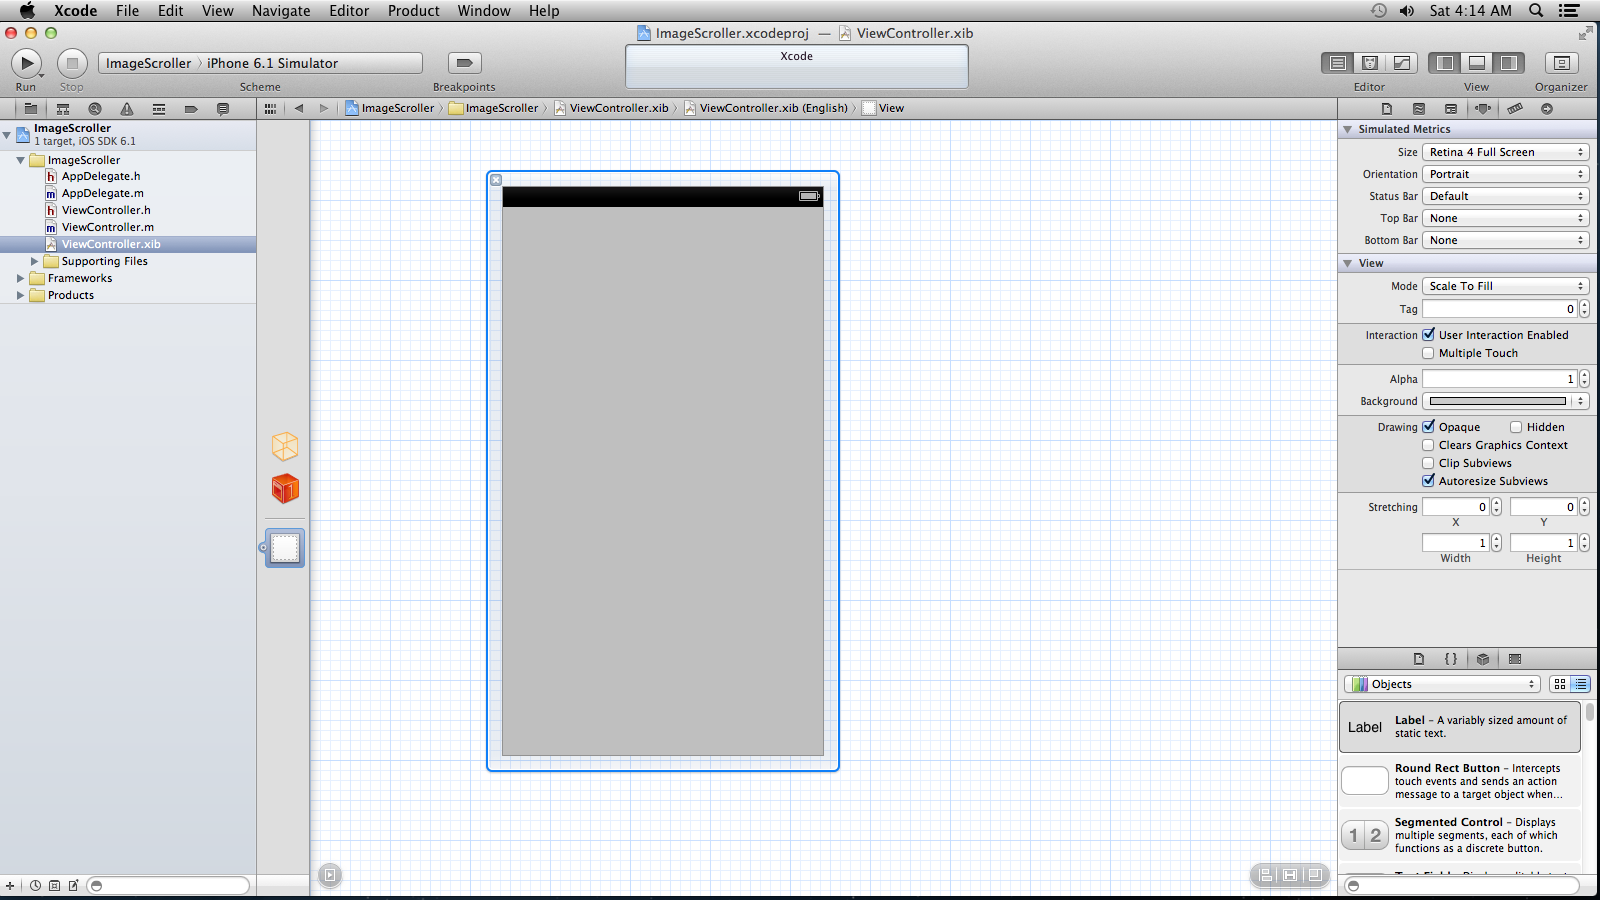Show the Search navigator
Viewport: 1600px width, 900px height.
pos(95,109)
